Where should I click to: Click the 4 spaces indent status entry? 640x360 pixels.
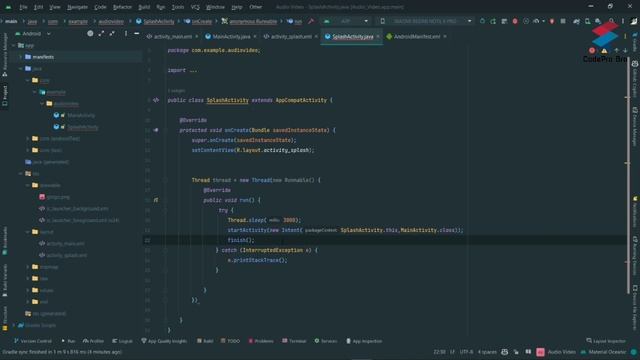487,352
